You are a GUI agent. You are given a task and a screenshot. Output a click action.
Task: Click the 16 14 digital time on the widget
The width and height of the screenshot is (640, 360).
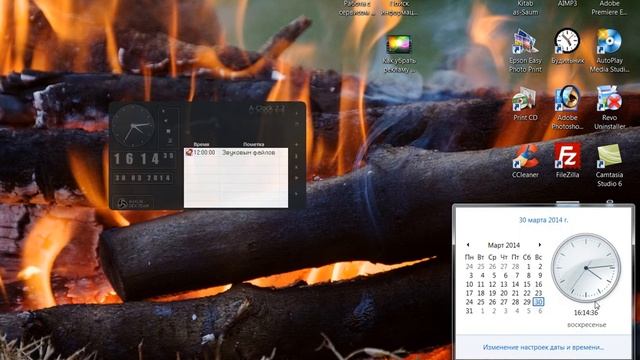point(144,159)
